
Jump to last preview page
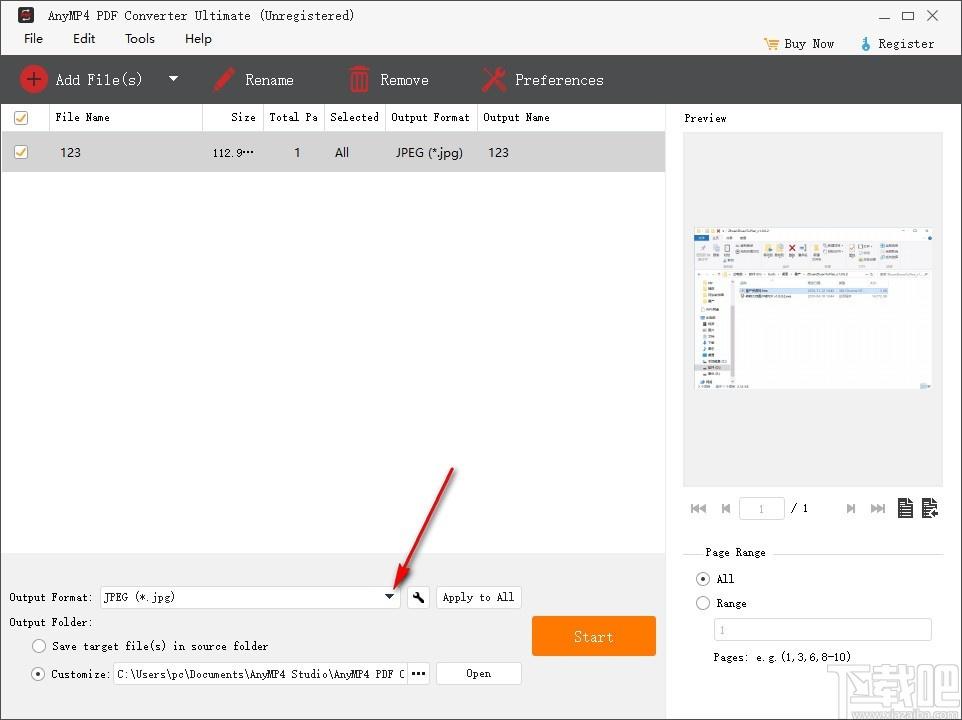click(878, 508)
